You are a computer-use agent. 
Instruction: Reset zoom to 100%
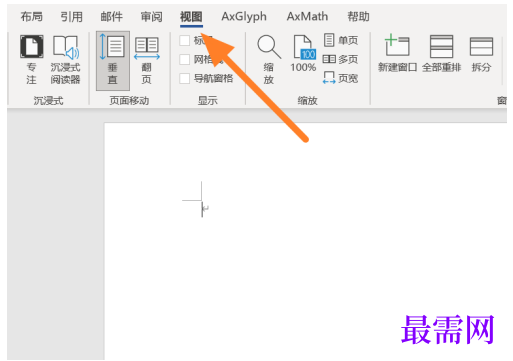click(303, 54)
